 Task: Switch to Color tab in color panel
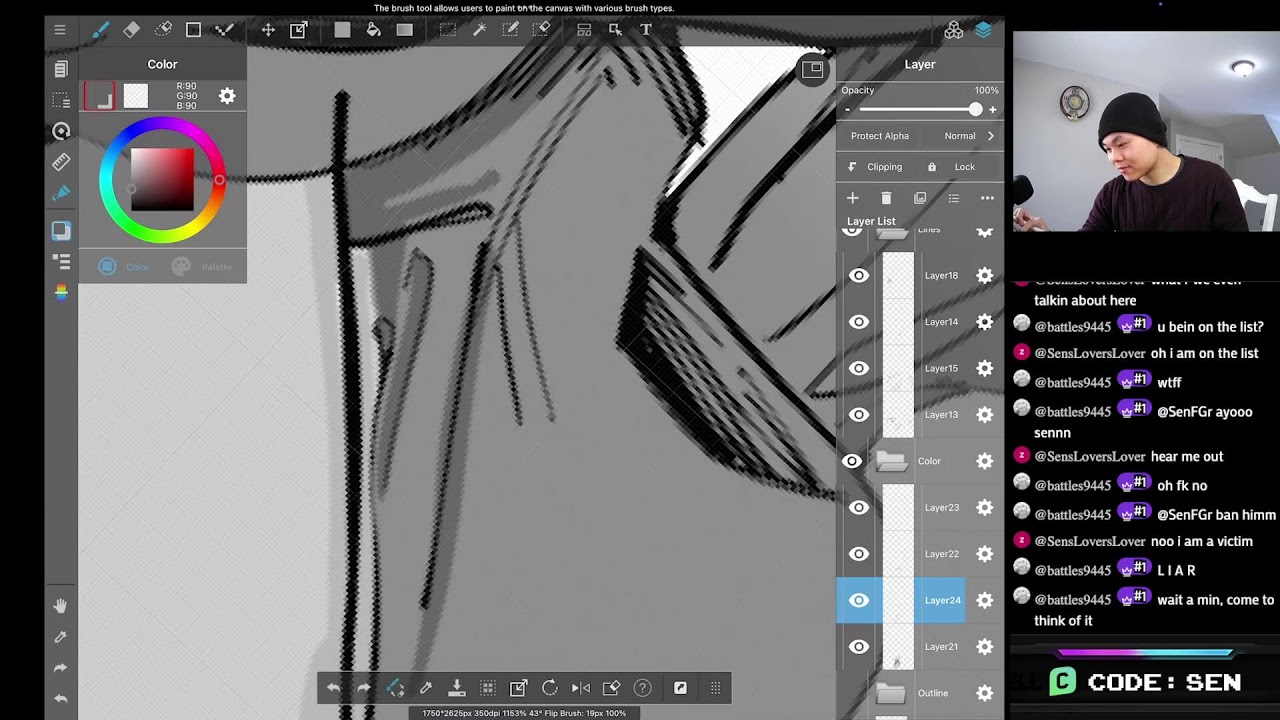[x=123, y=267]
